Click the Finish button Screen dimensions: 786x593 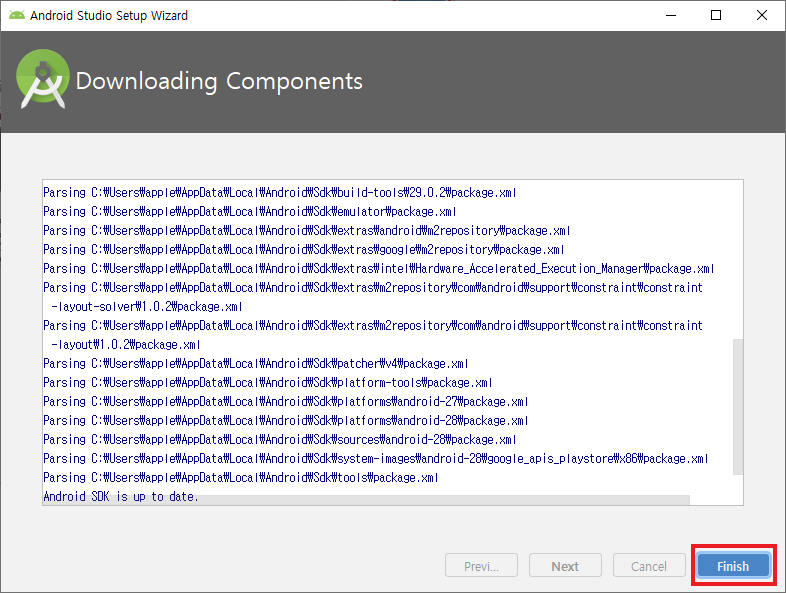[x=733, y=566]
